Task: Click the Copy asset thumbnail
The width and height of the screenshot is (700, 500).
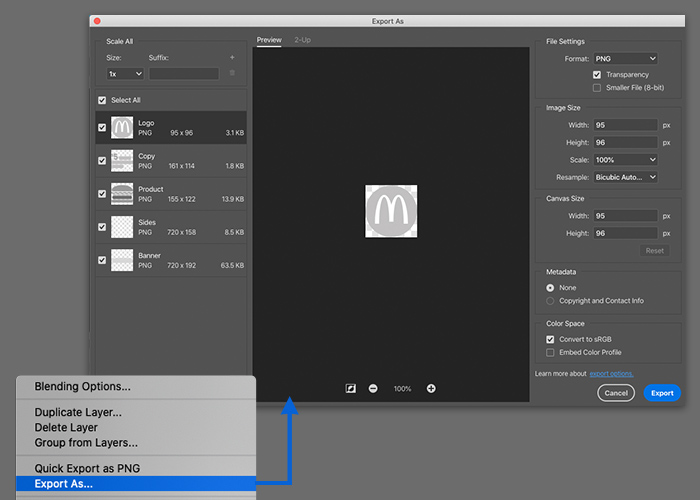Action: 122,161
